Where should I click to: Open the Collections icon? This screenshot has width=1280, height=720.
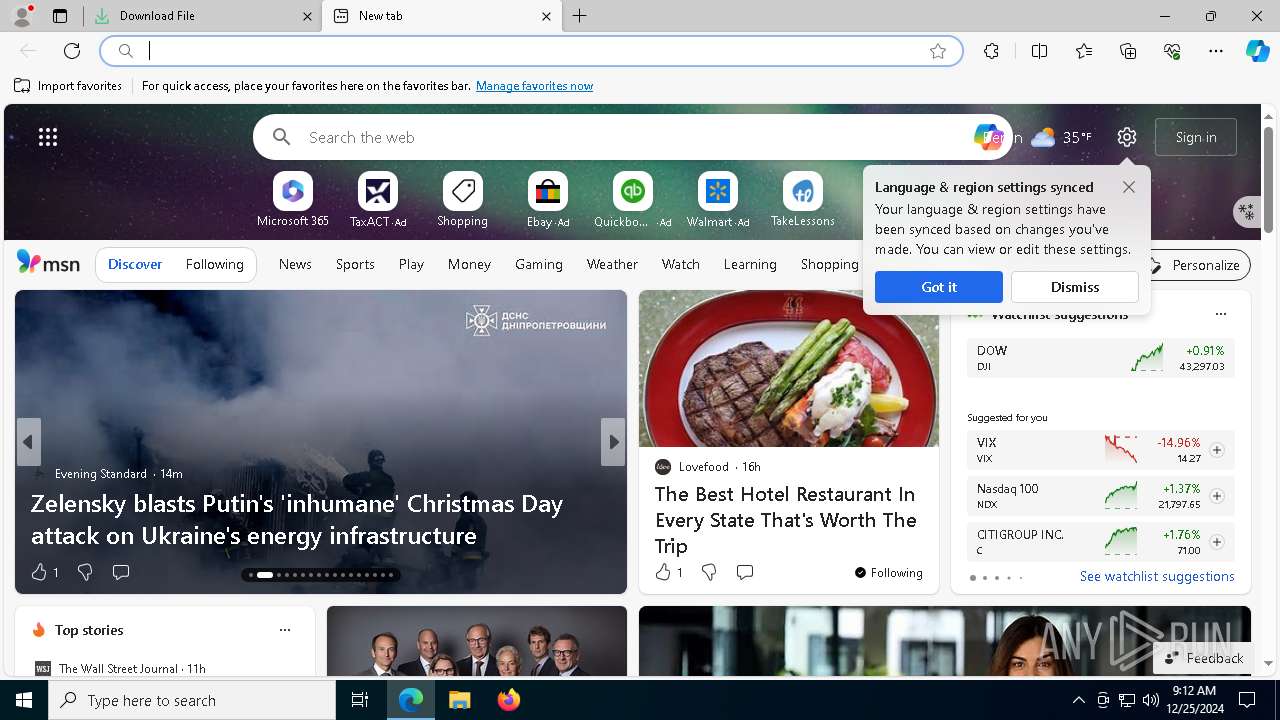1128,51
